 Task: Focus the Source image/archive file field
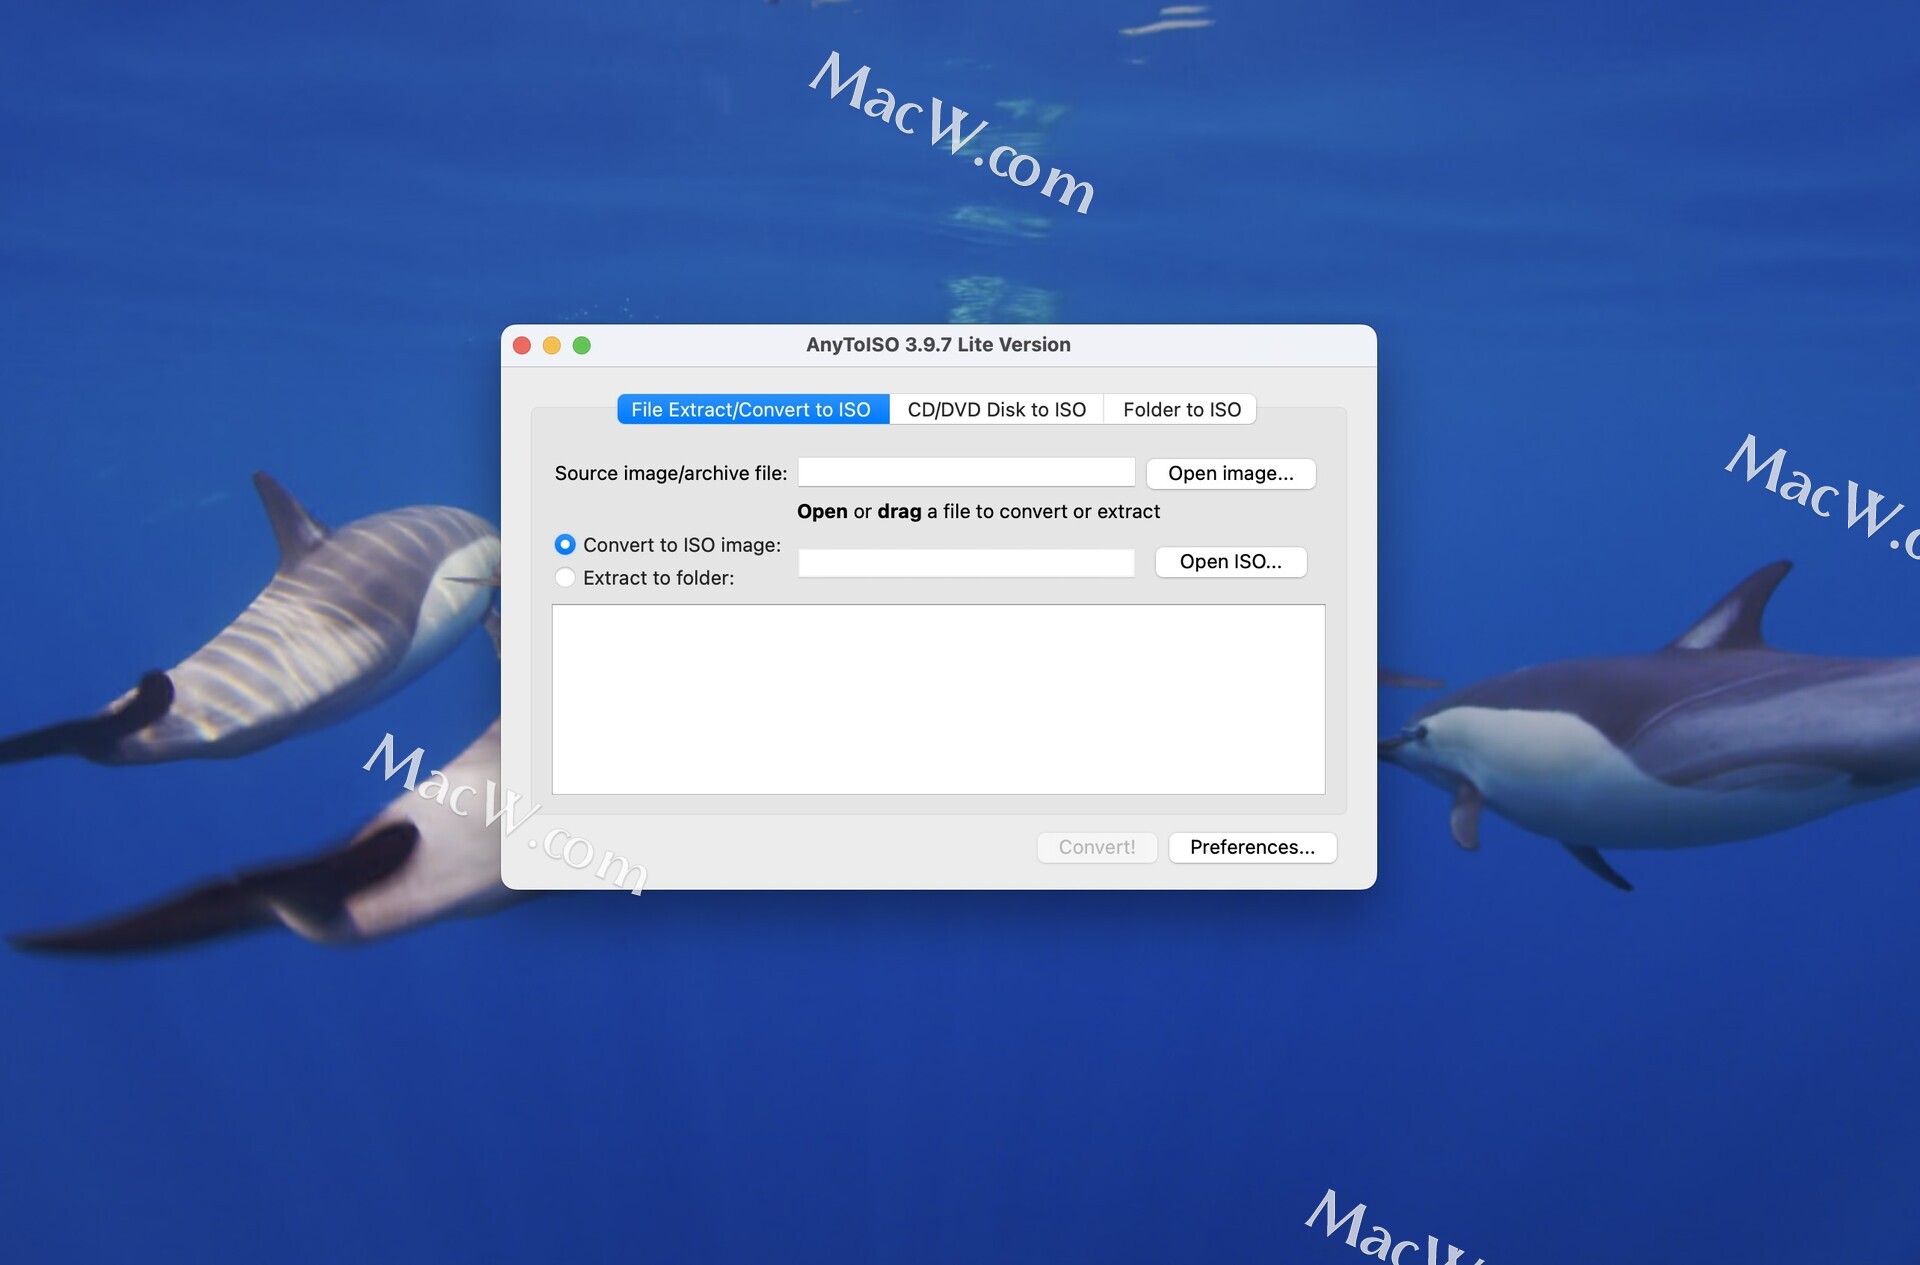click(966, 472)
